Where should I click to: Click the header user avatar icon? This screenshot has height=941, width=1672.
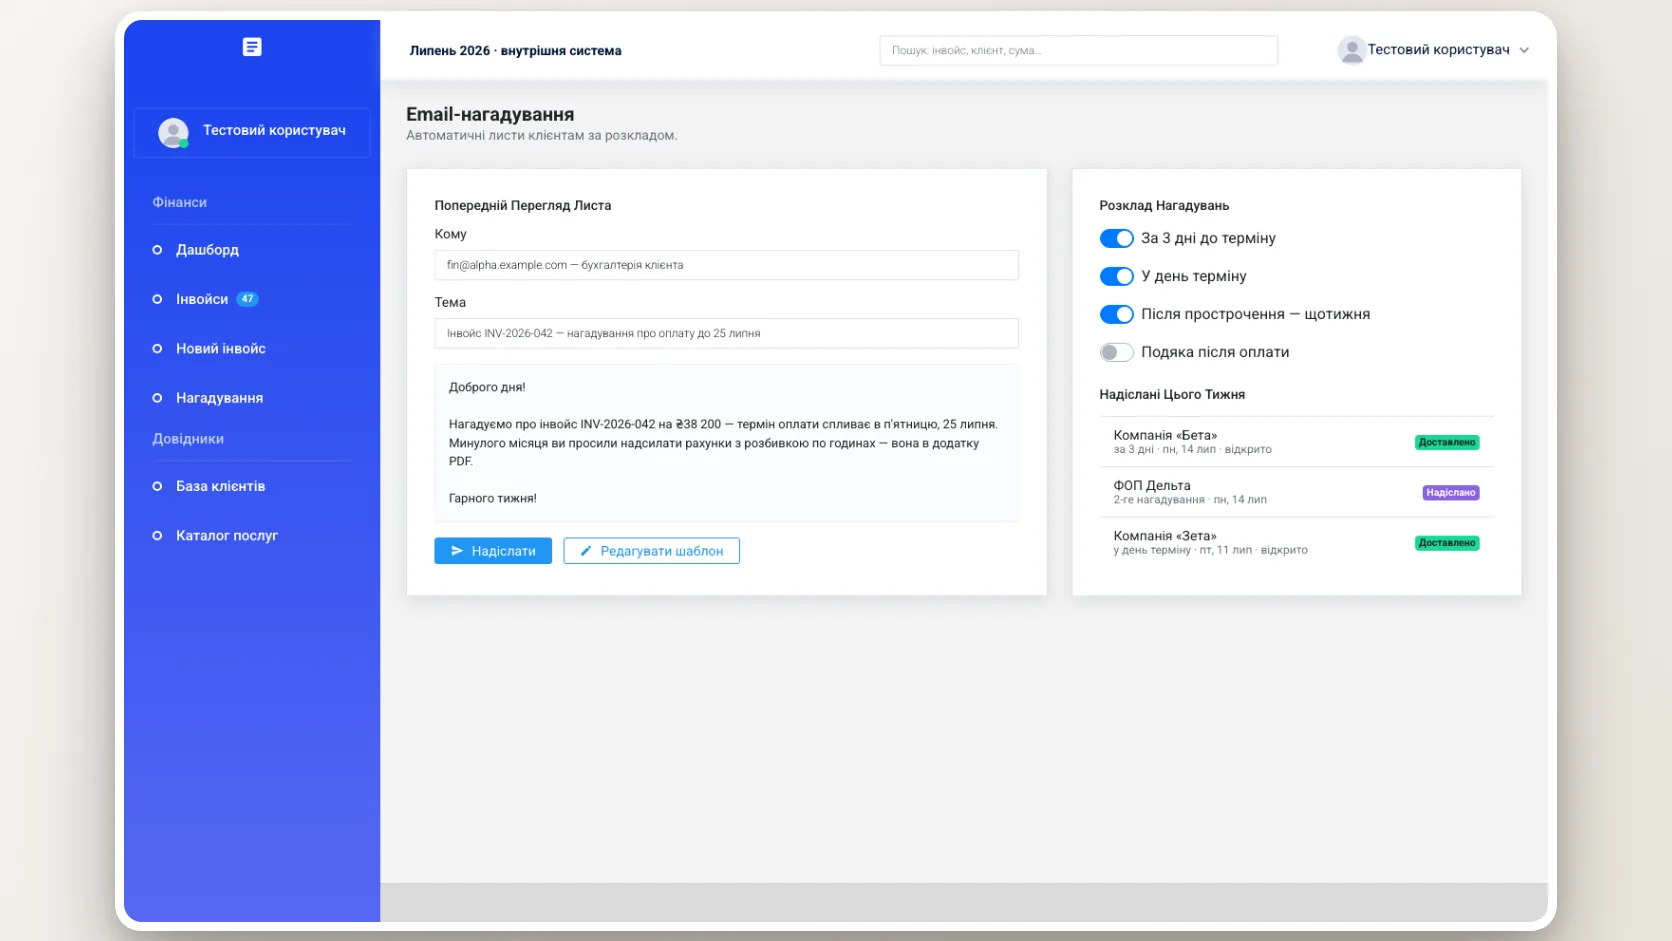coord(1351,50)
